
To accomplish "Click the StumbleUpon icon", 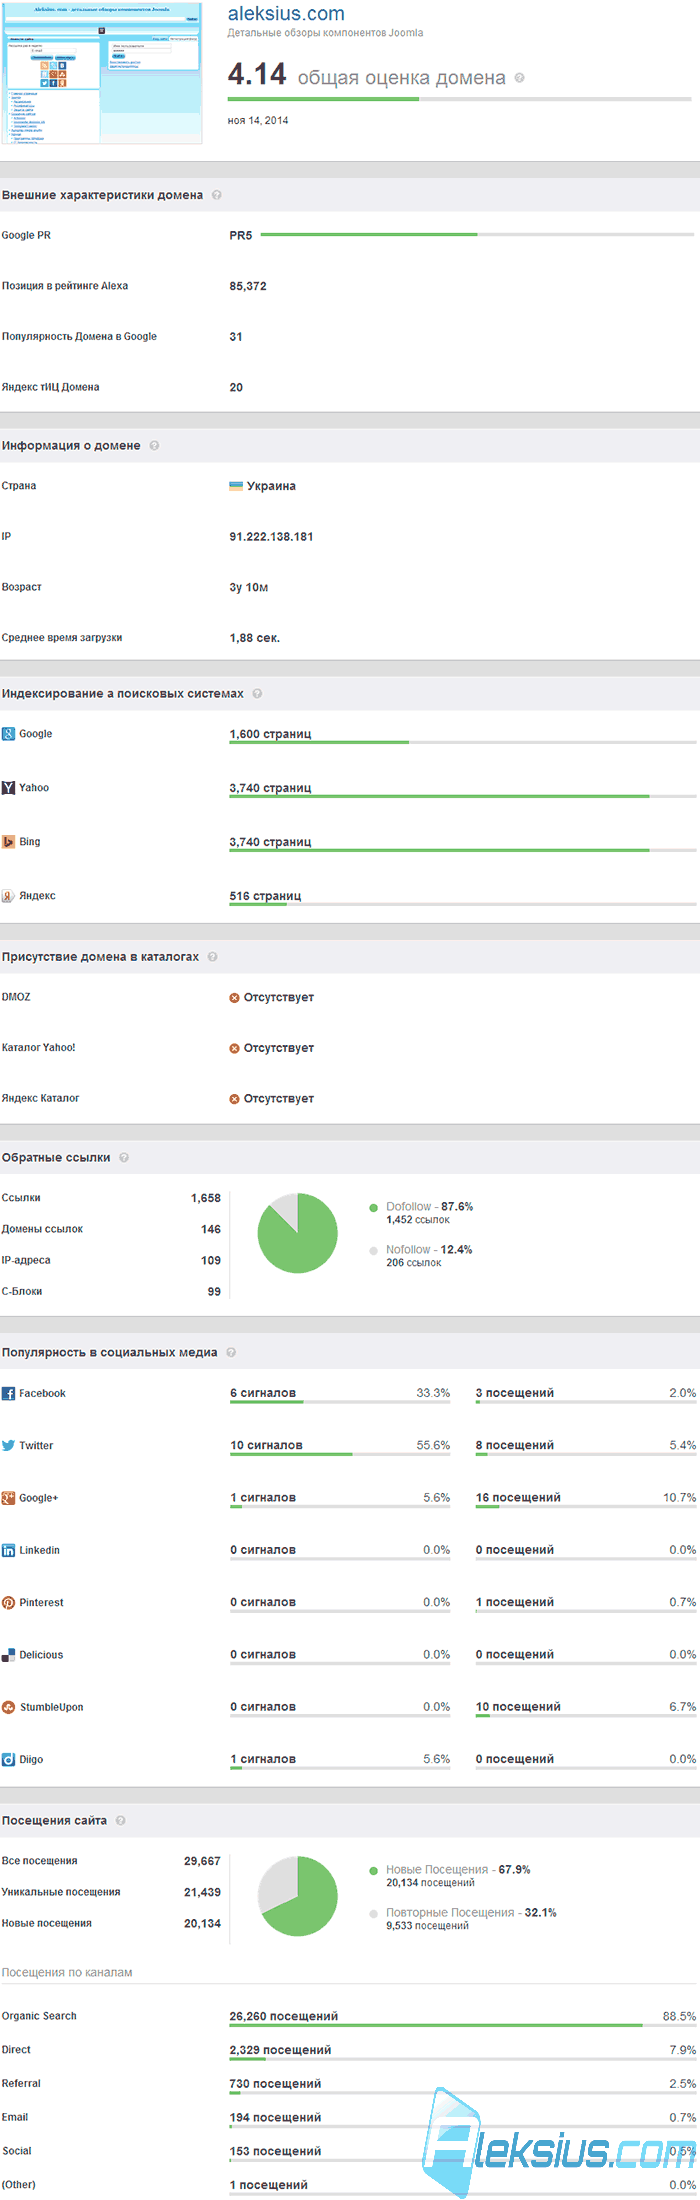I will (x=8, y=1707).
